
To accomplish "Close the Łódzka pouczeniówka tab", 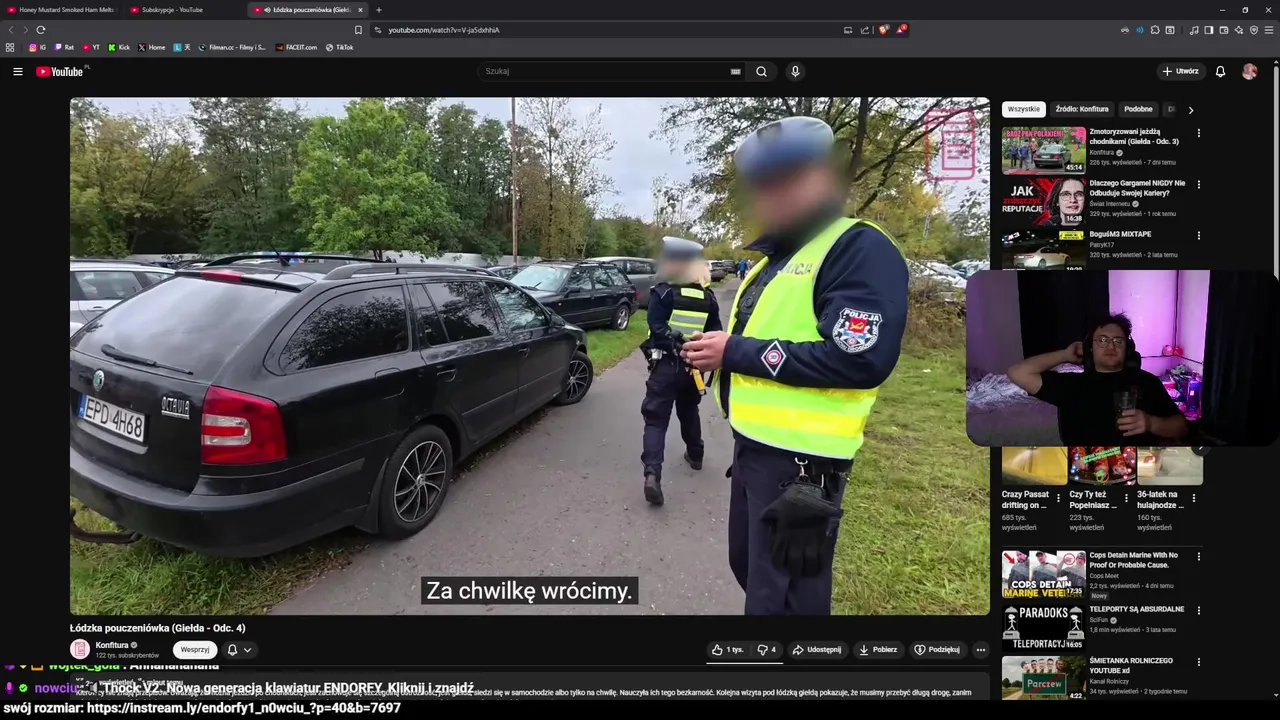I will coord(360,10).
